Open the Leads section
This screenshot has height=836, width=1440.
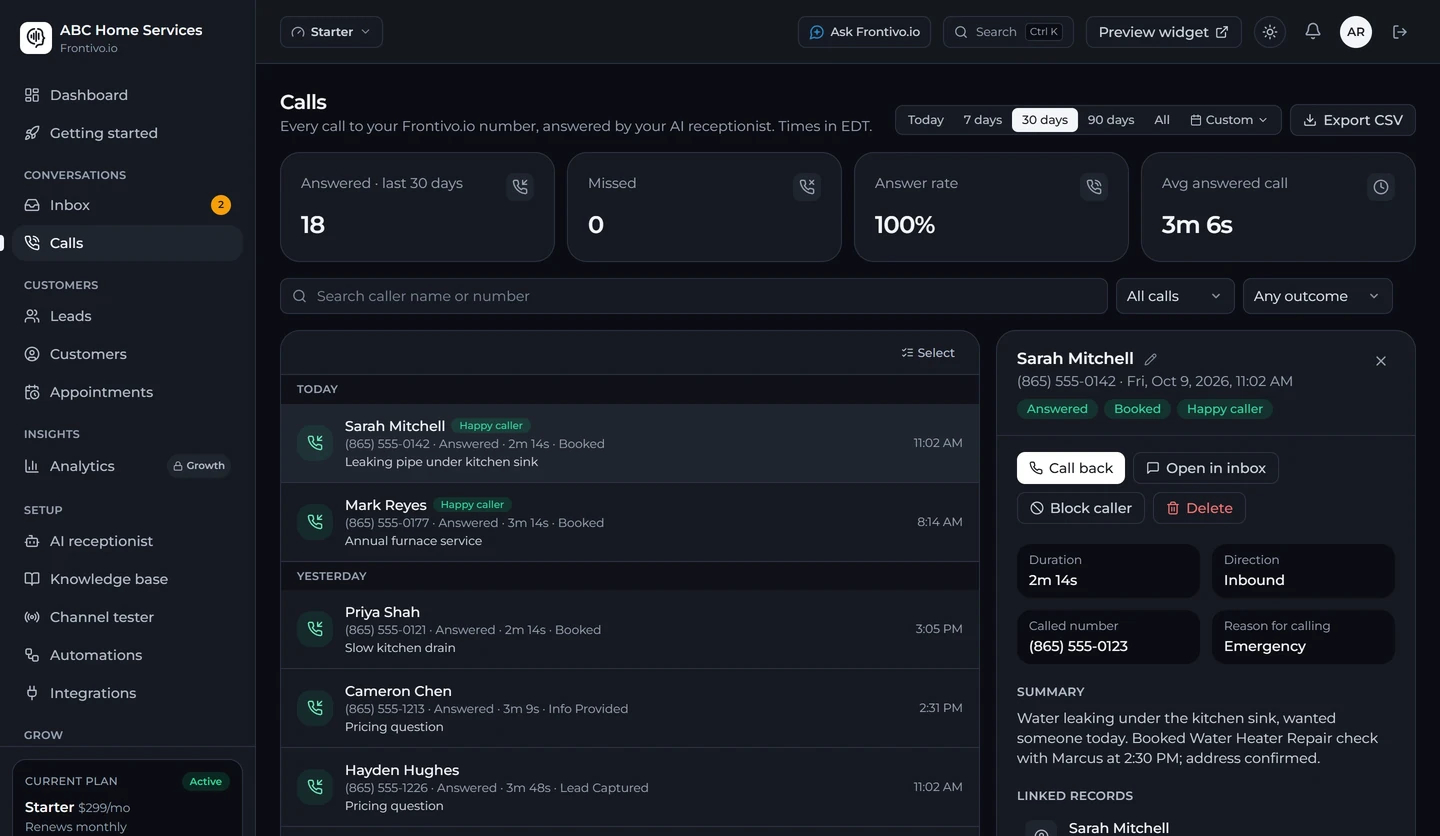click(128, 316)
